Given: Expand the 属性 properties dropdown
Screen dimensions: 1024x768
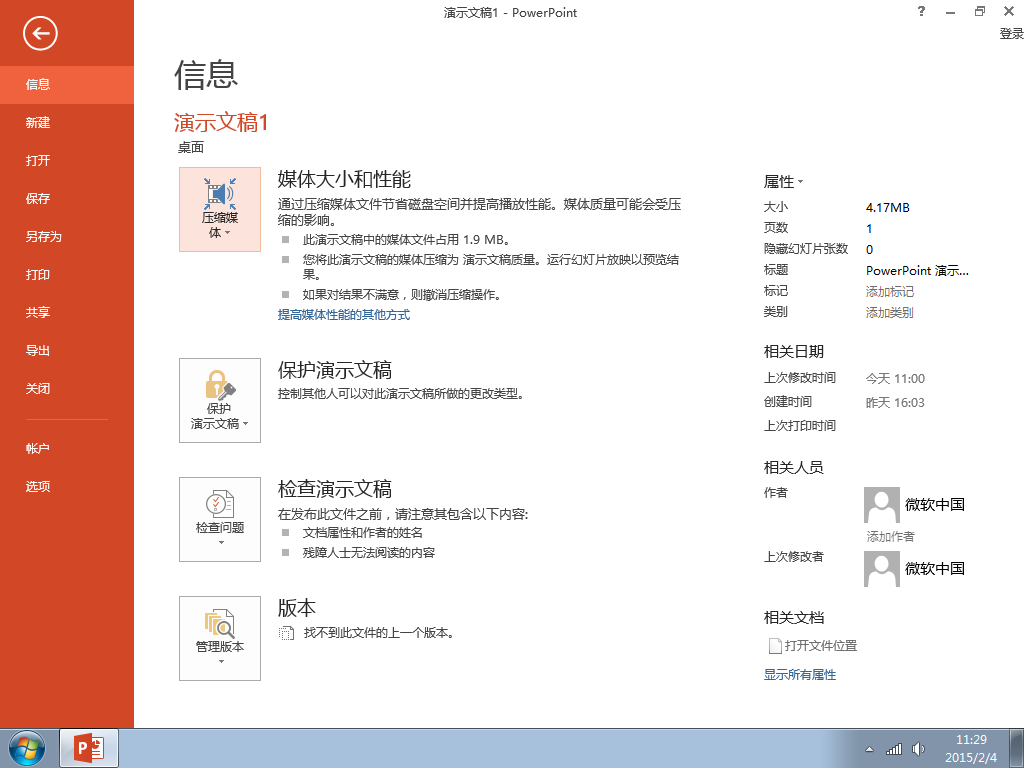Looking at the screenshot, I should click(783, 182).
